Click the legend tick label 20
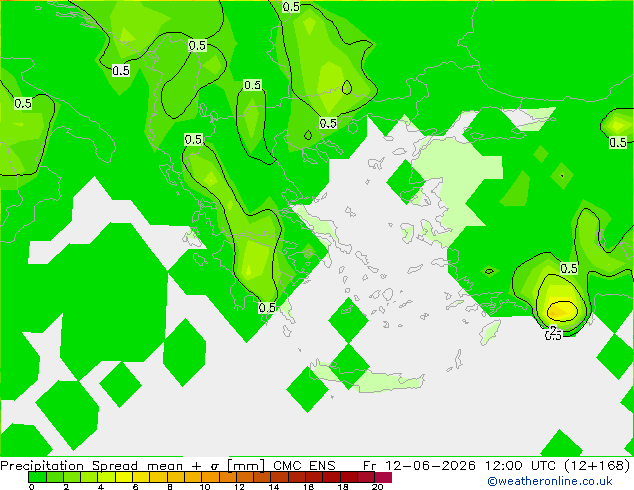The width and height of the screenshot is (634, 490). coord(377,487)
